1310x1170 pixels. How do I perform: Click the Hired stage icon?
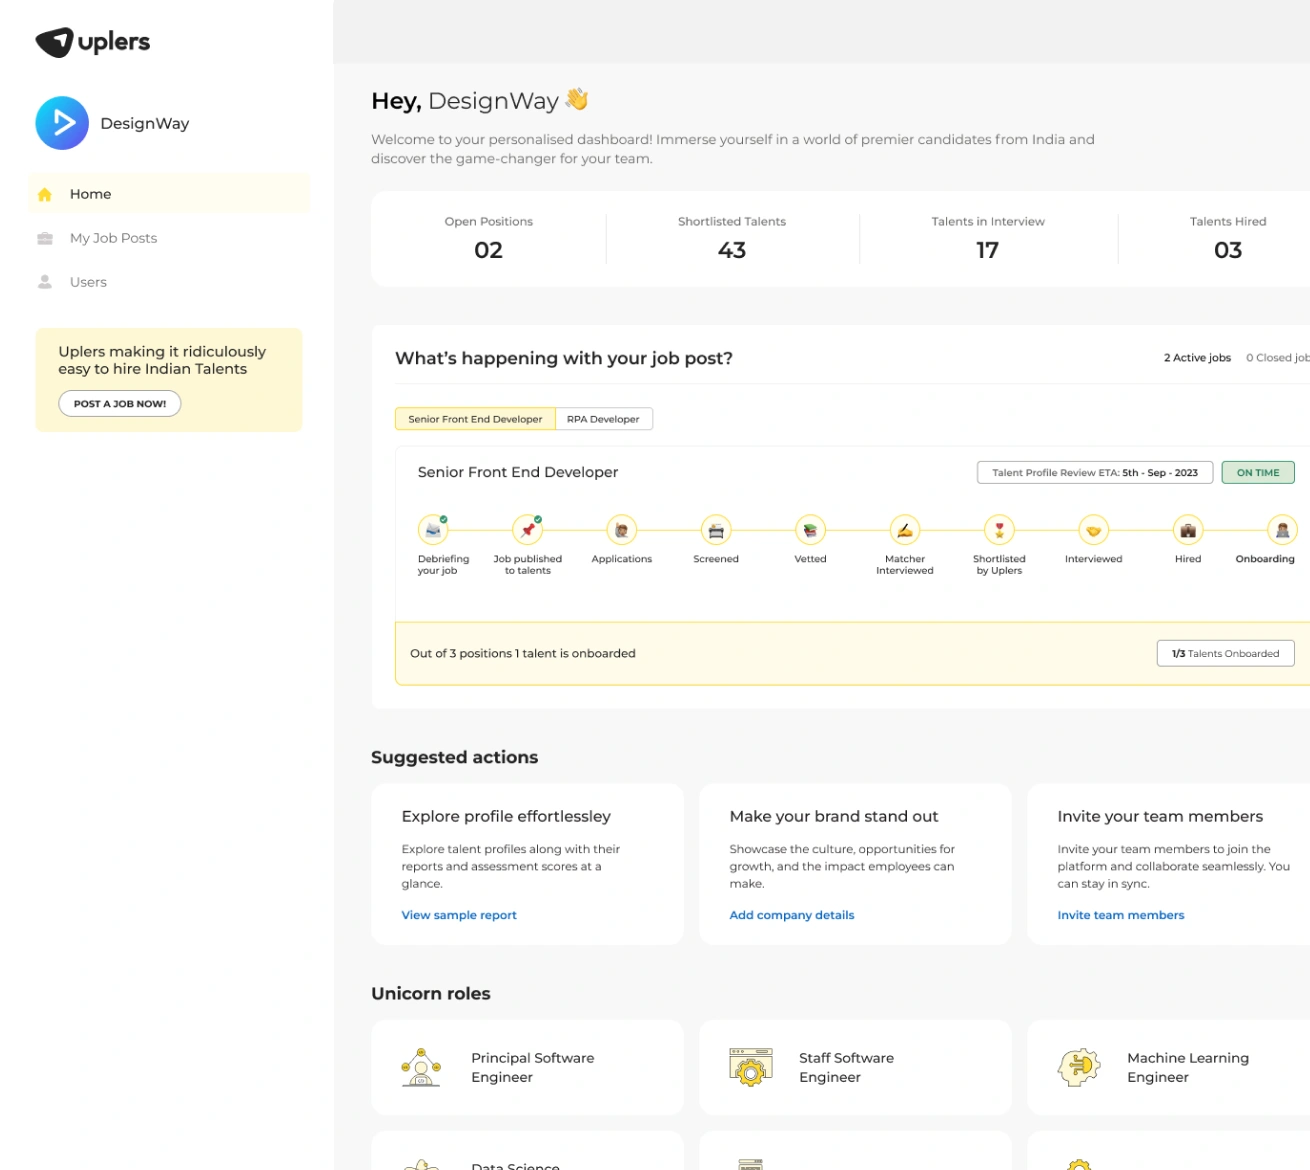[x=1187, y=530]
